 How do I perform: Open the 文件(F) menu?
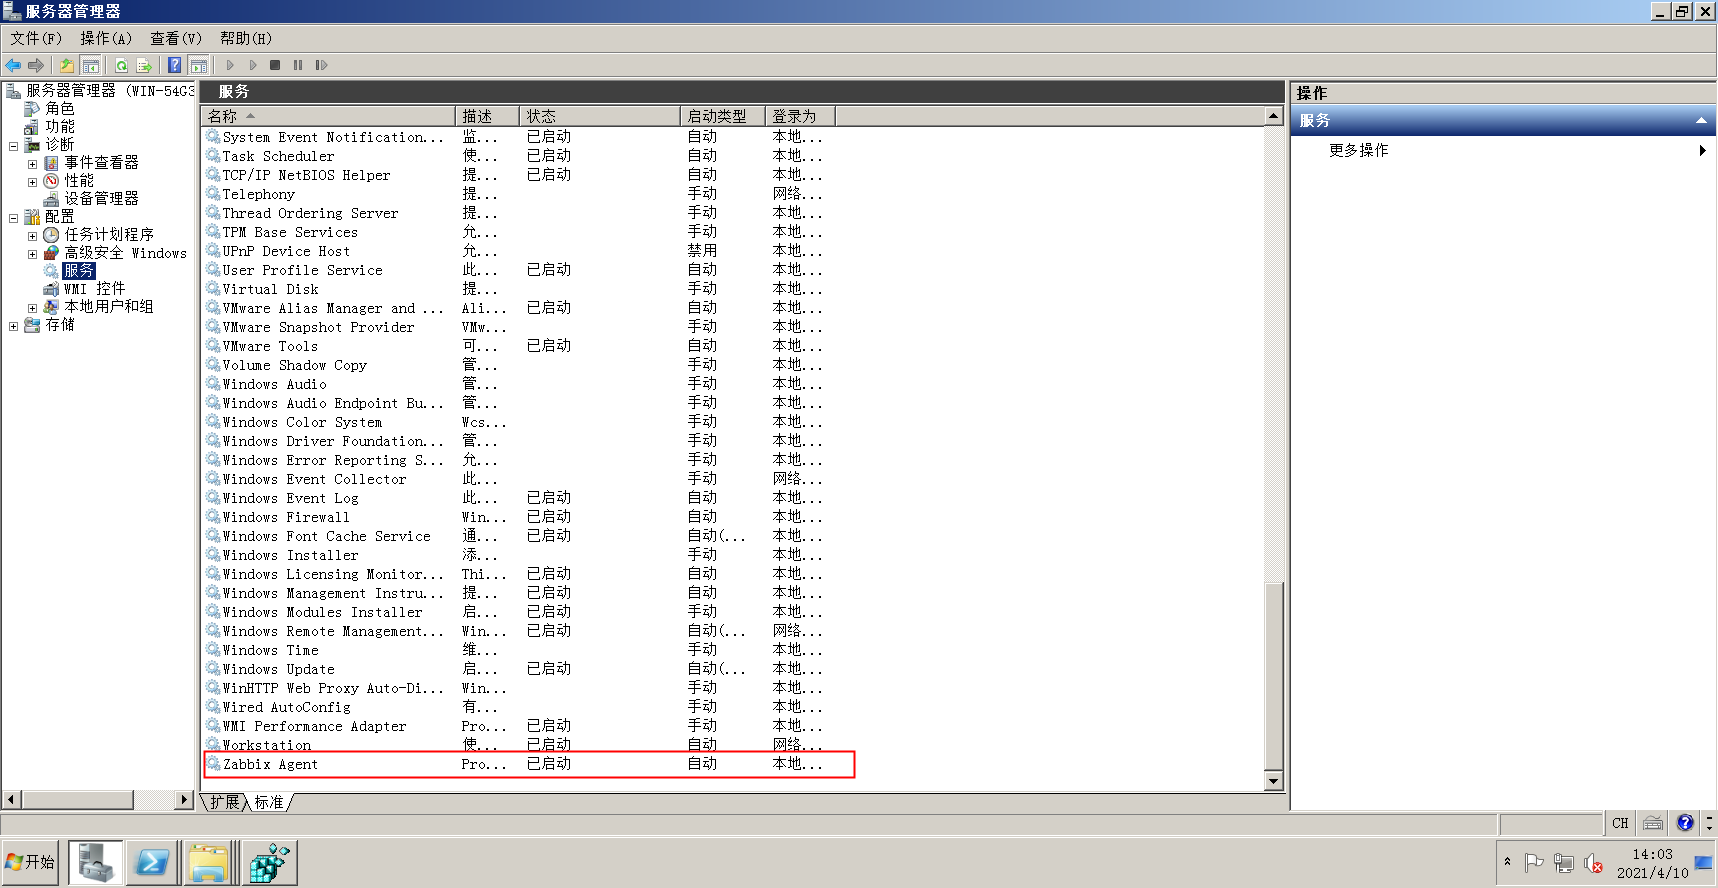tap(36, 38)
